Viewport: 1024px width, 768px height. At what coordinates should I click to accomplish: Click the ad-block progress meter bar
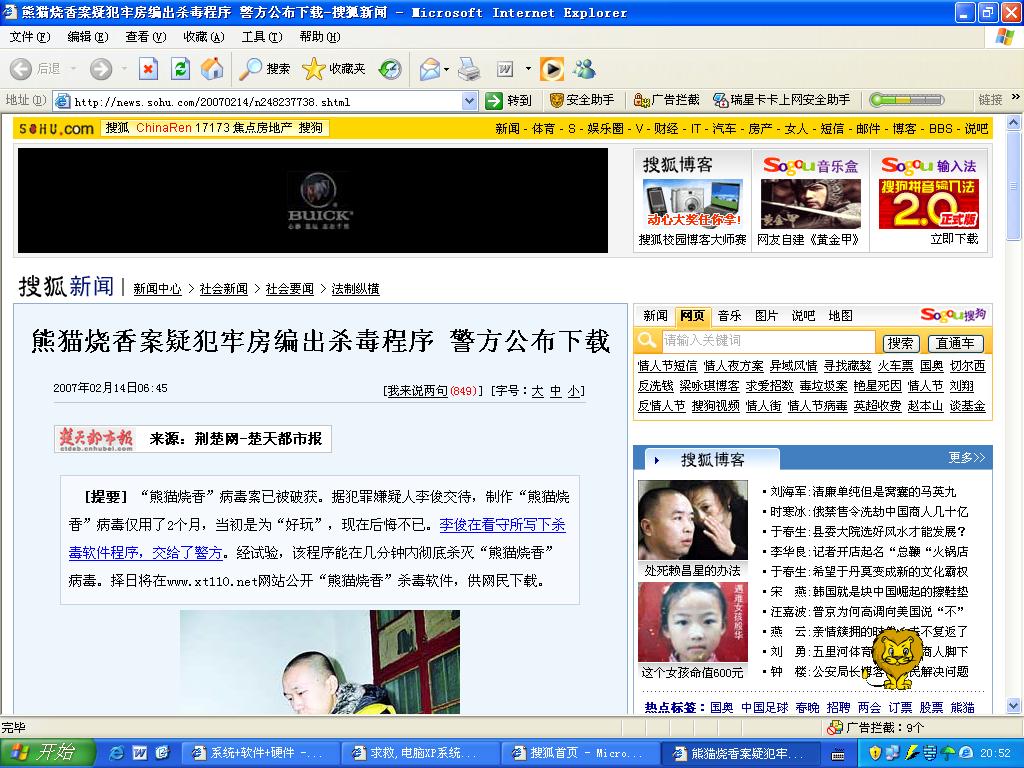(906, 100)
